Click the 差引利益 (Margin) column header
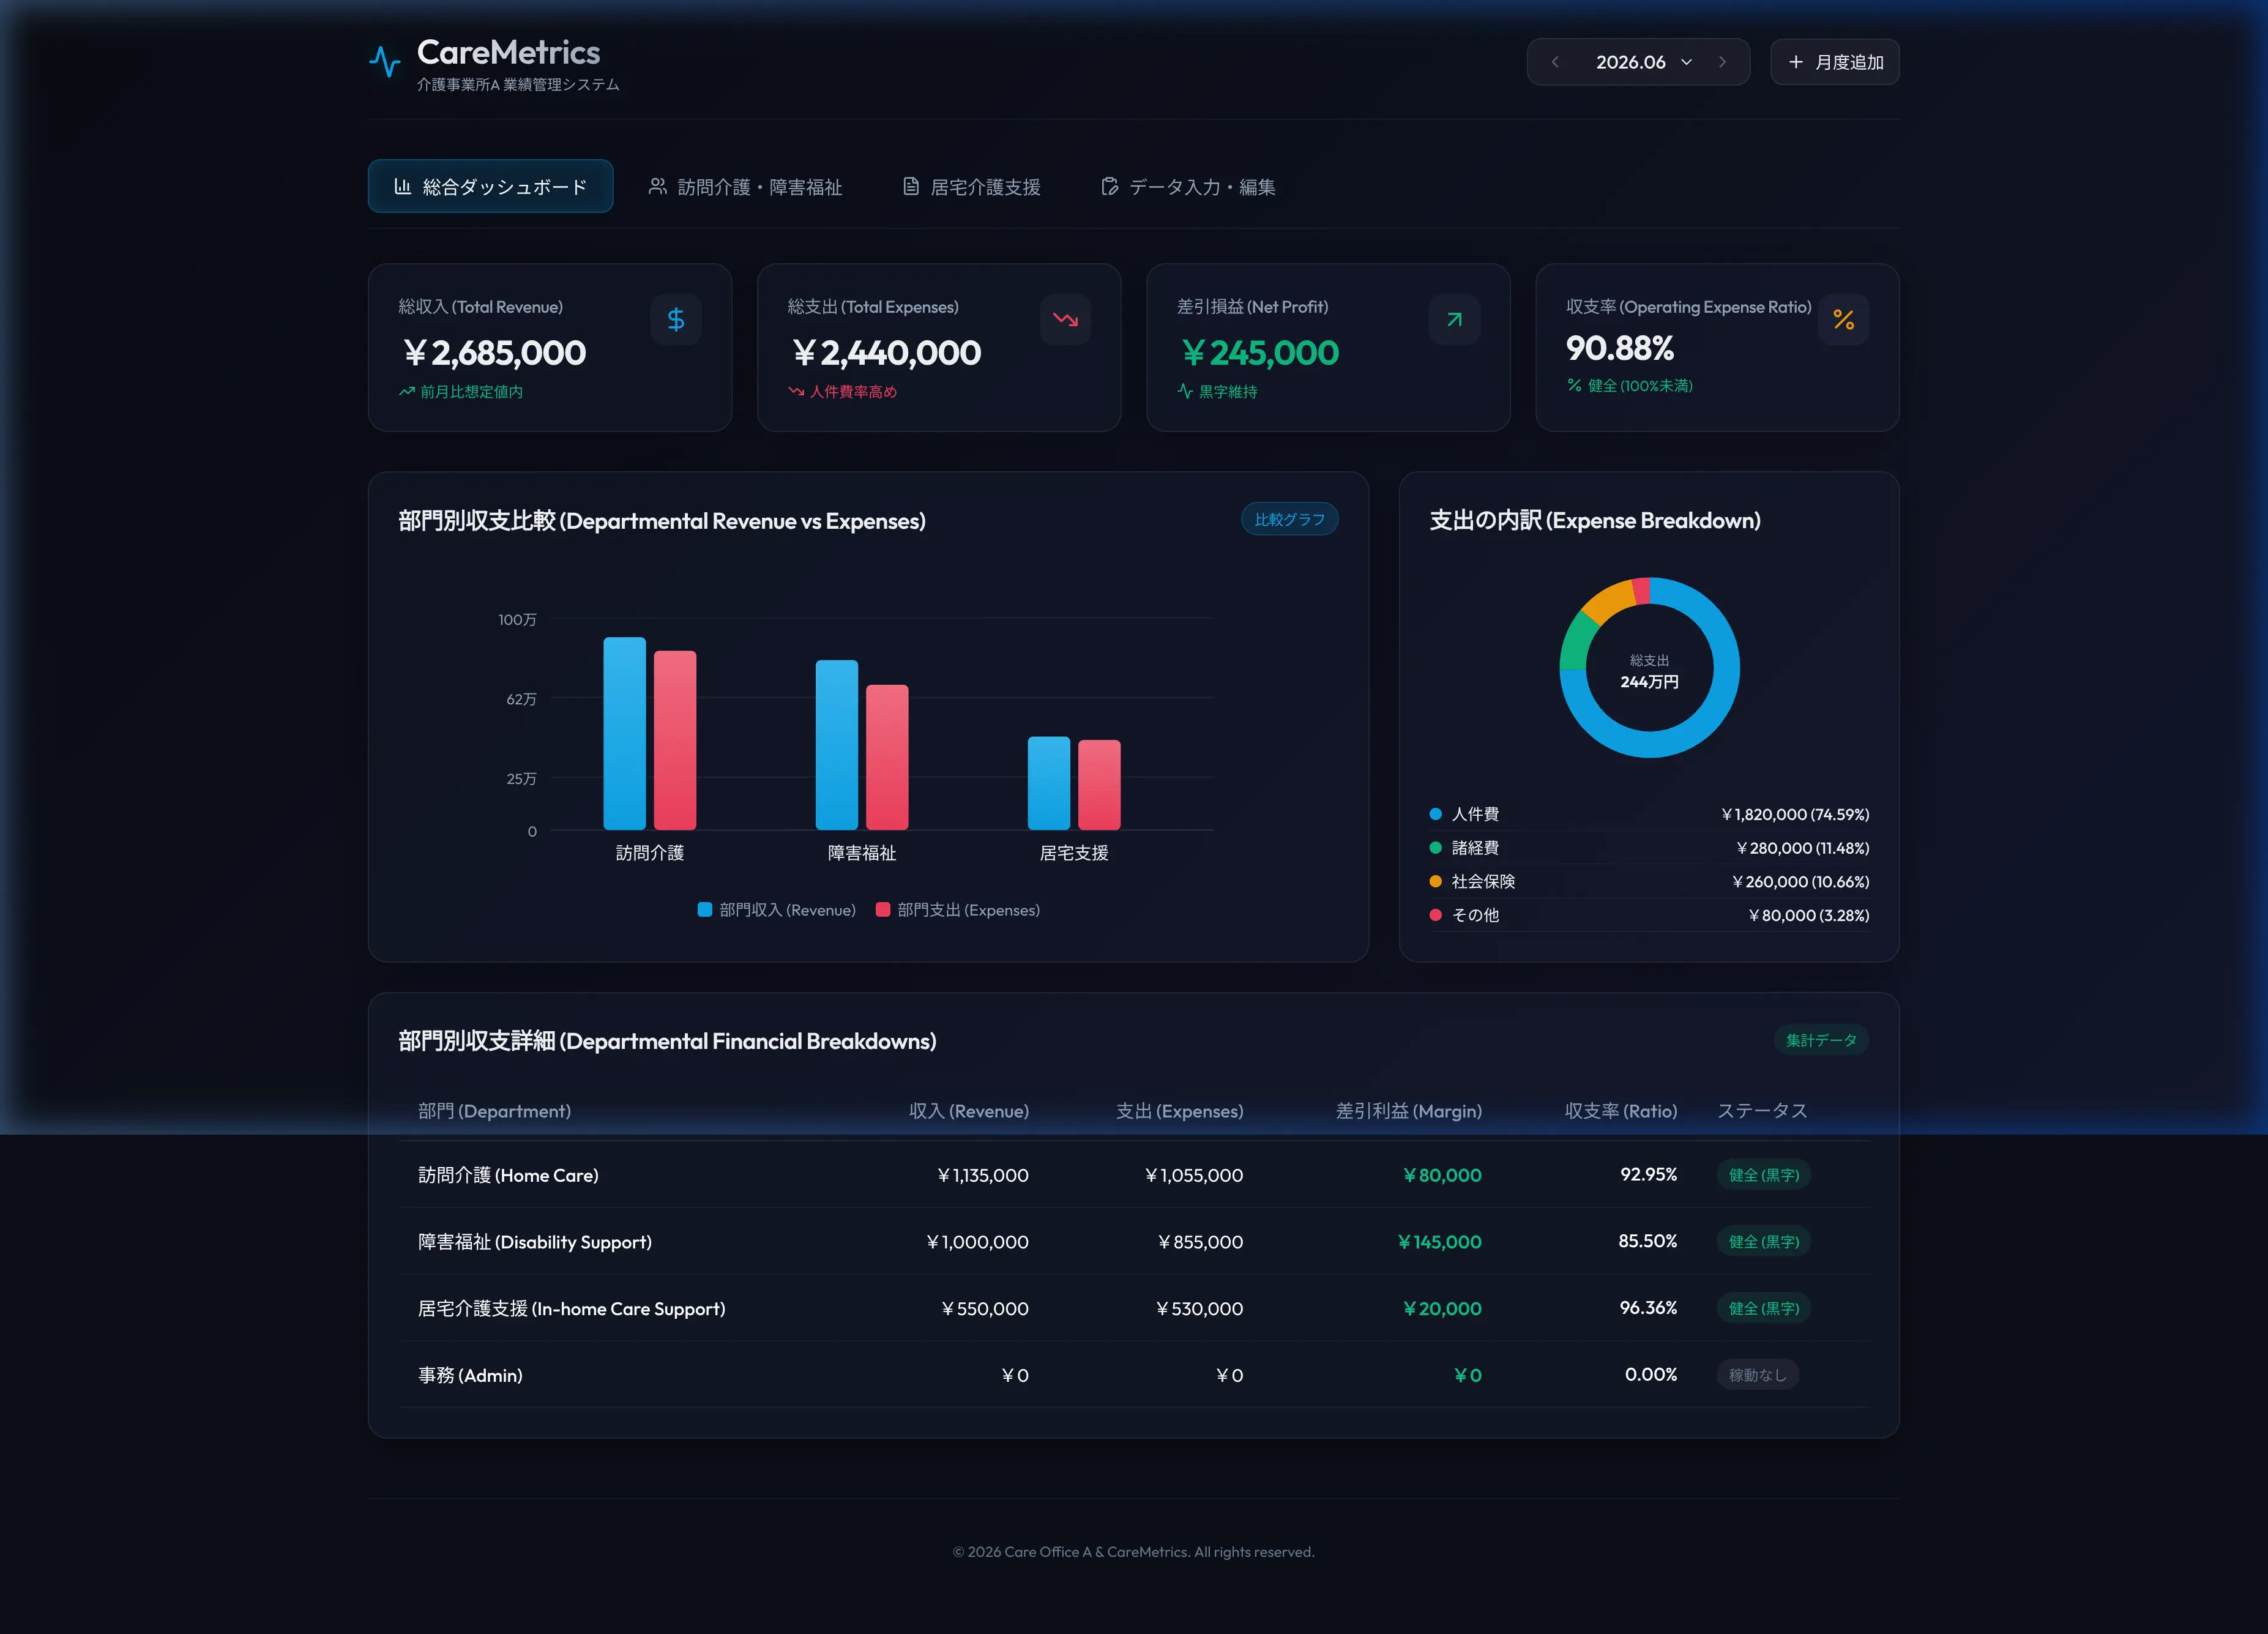The height and width of the screenshot is (1634, 2268). (x=1408, y=1110)
